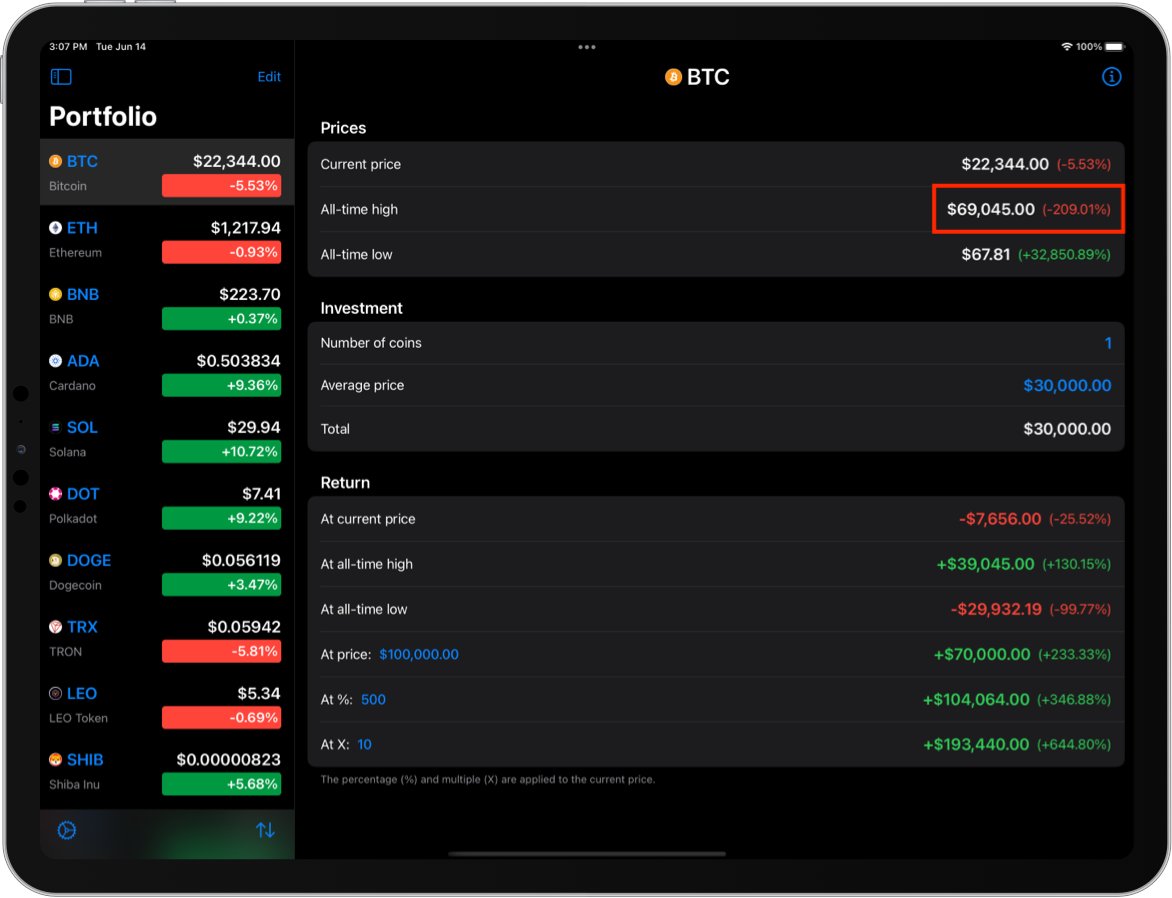The width and height of the screenshot is (1172, 898).
Task: Click the Shiba Inu coin icon
Action: tap(55, 760)
